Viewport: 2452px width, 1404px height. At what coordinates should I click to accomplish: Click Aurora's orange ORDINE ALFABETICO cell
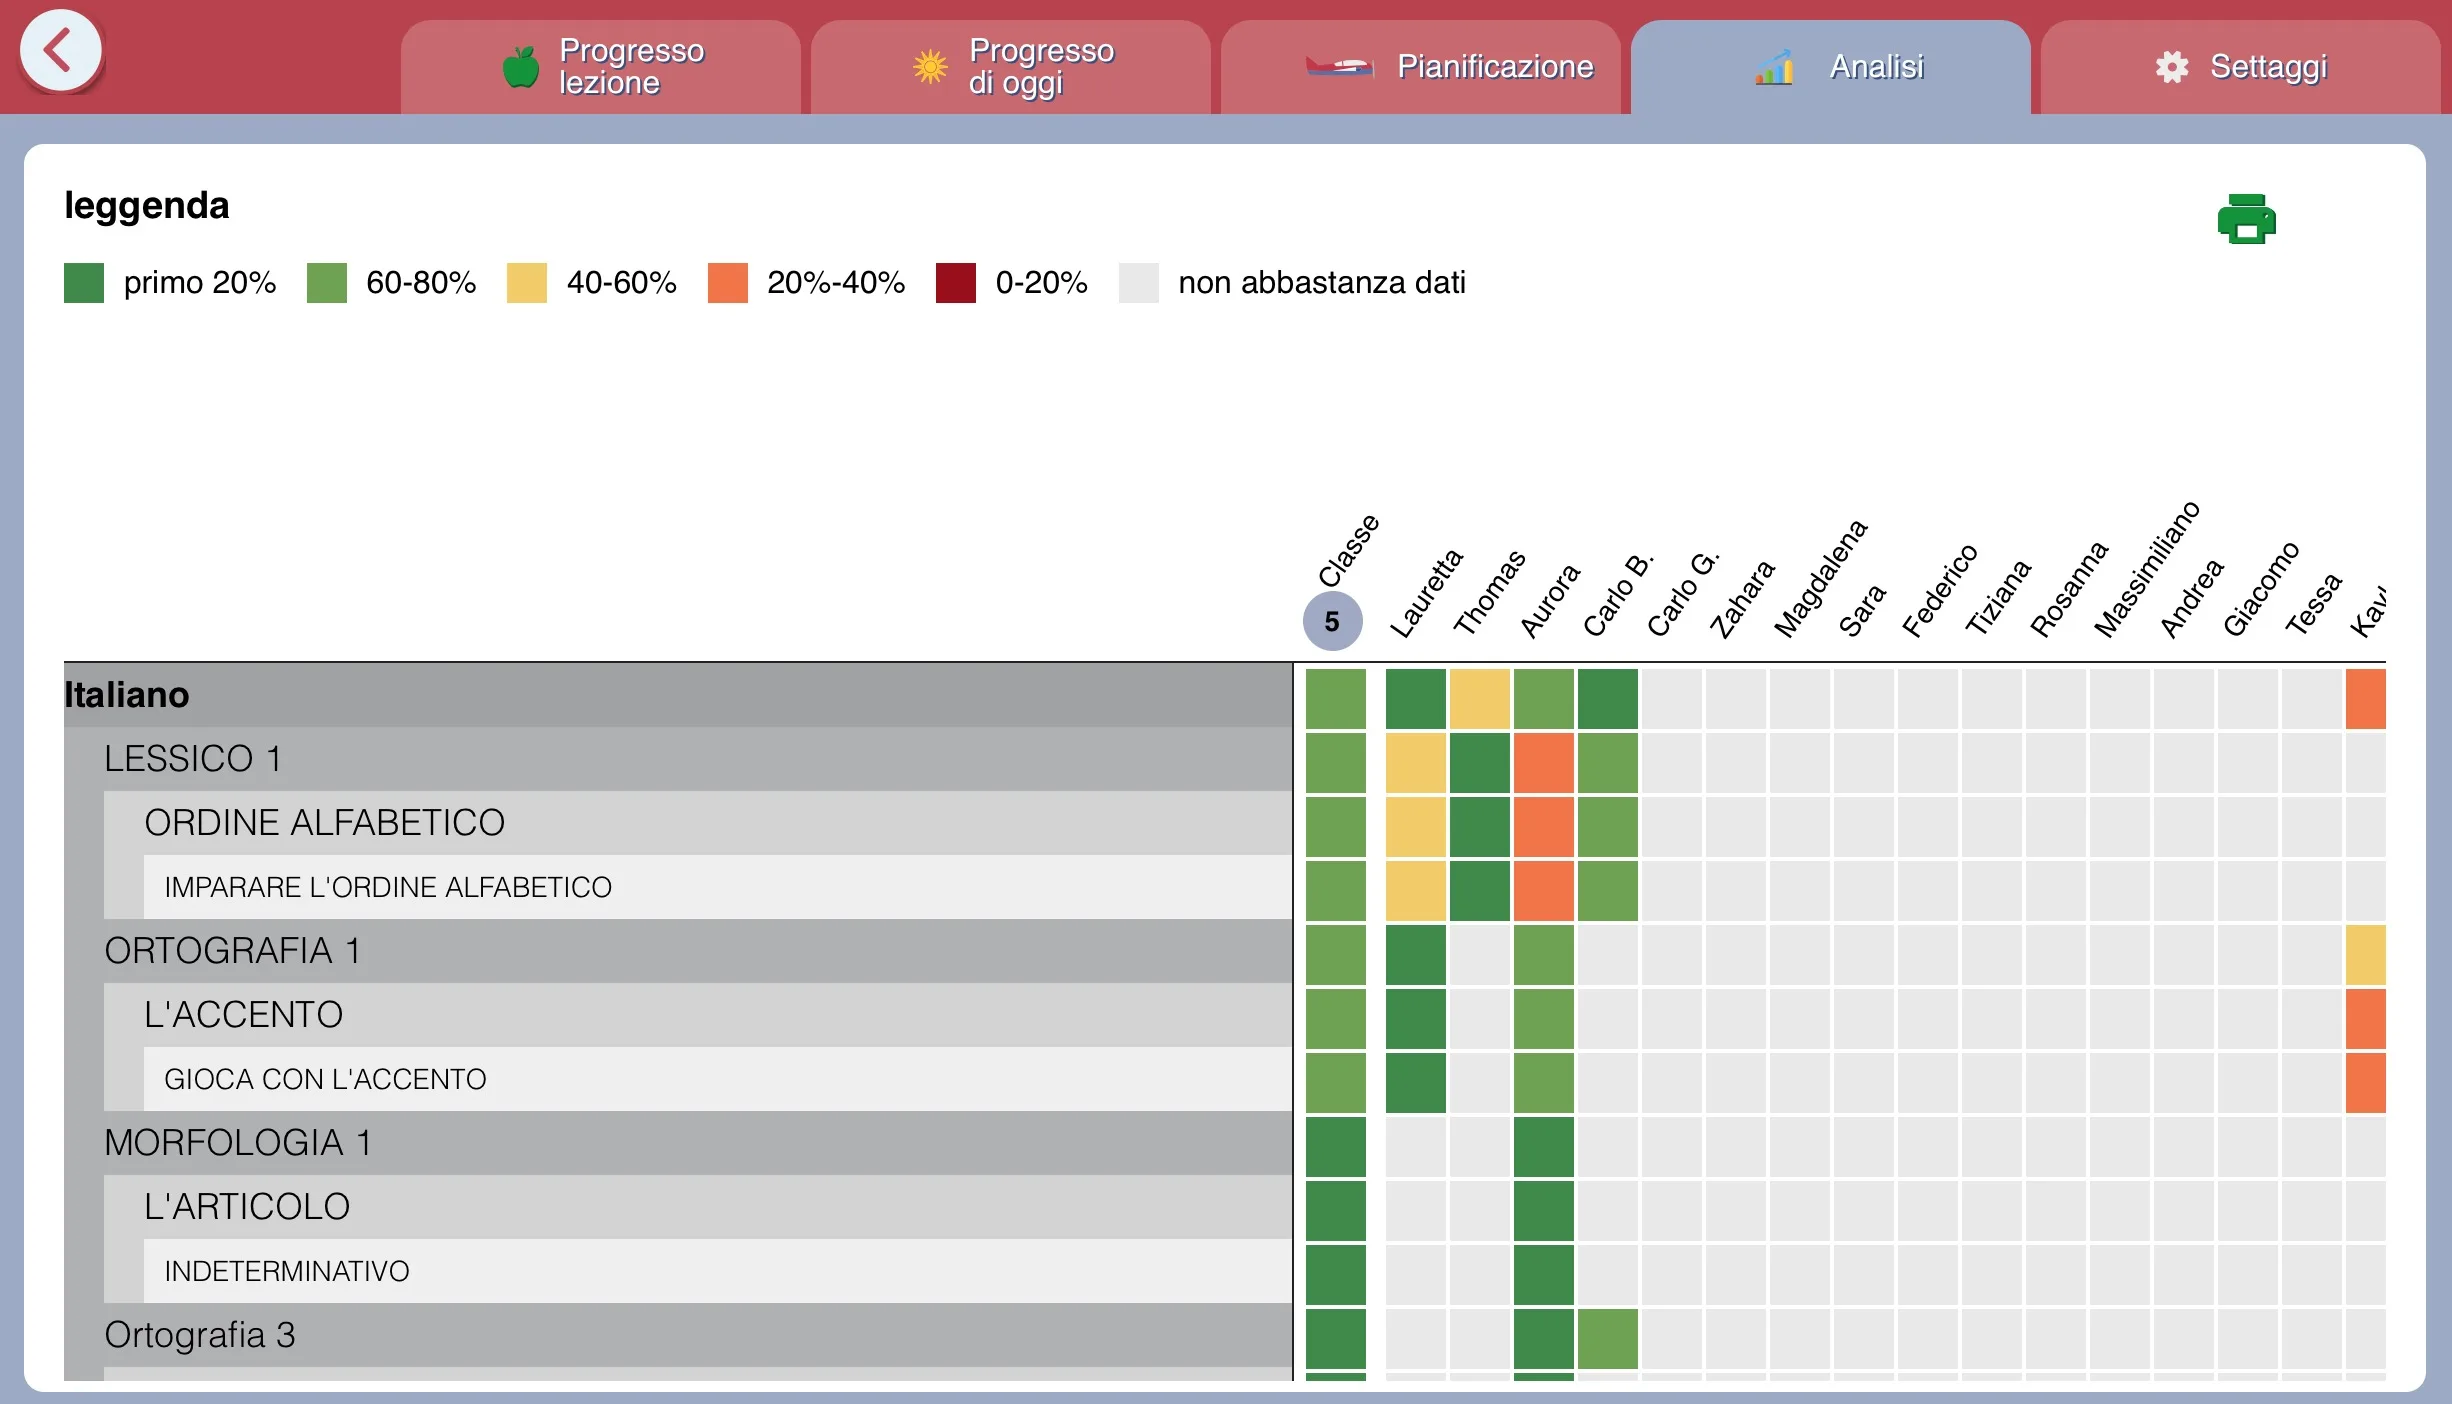(1544, 827)
